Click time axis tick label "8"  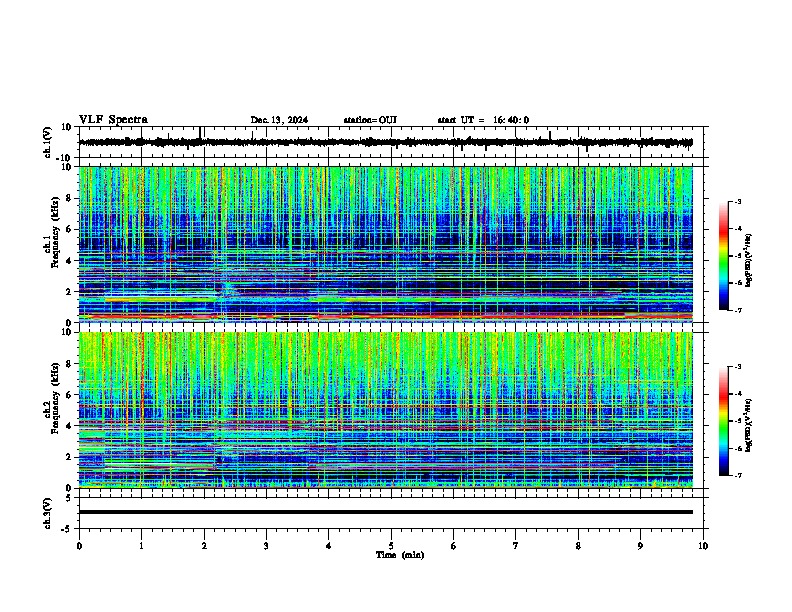pos(578,546)
